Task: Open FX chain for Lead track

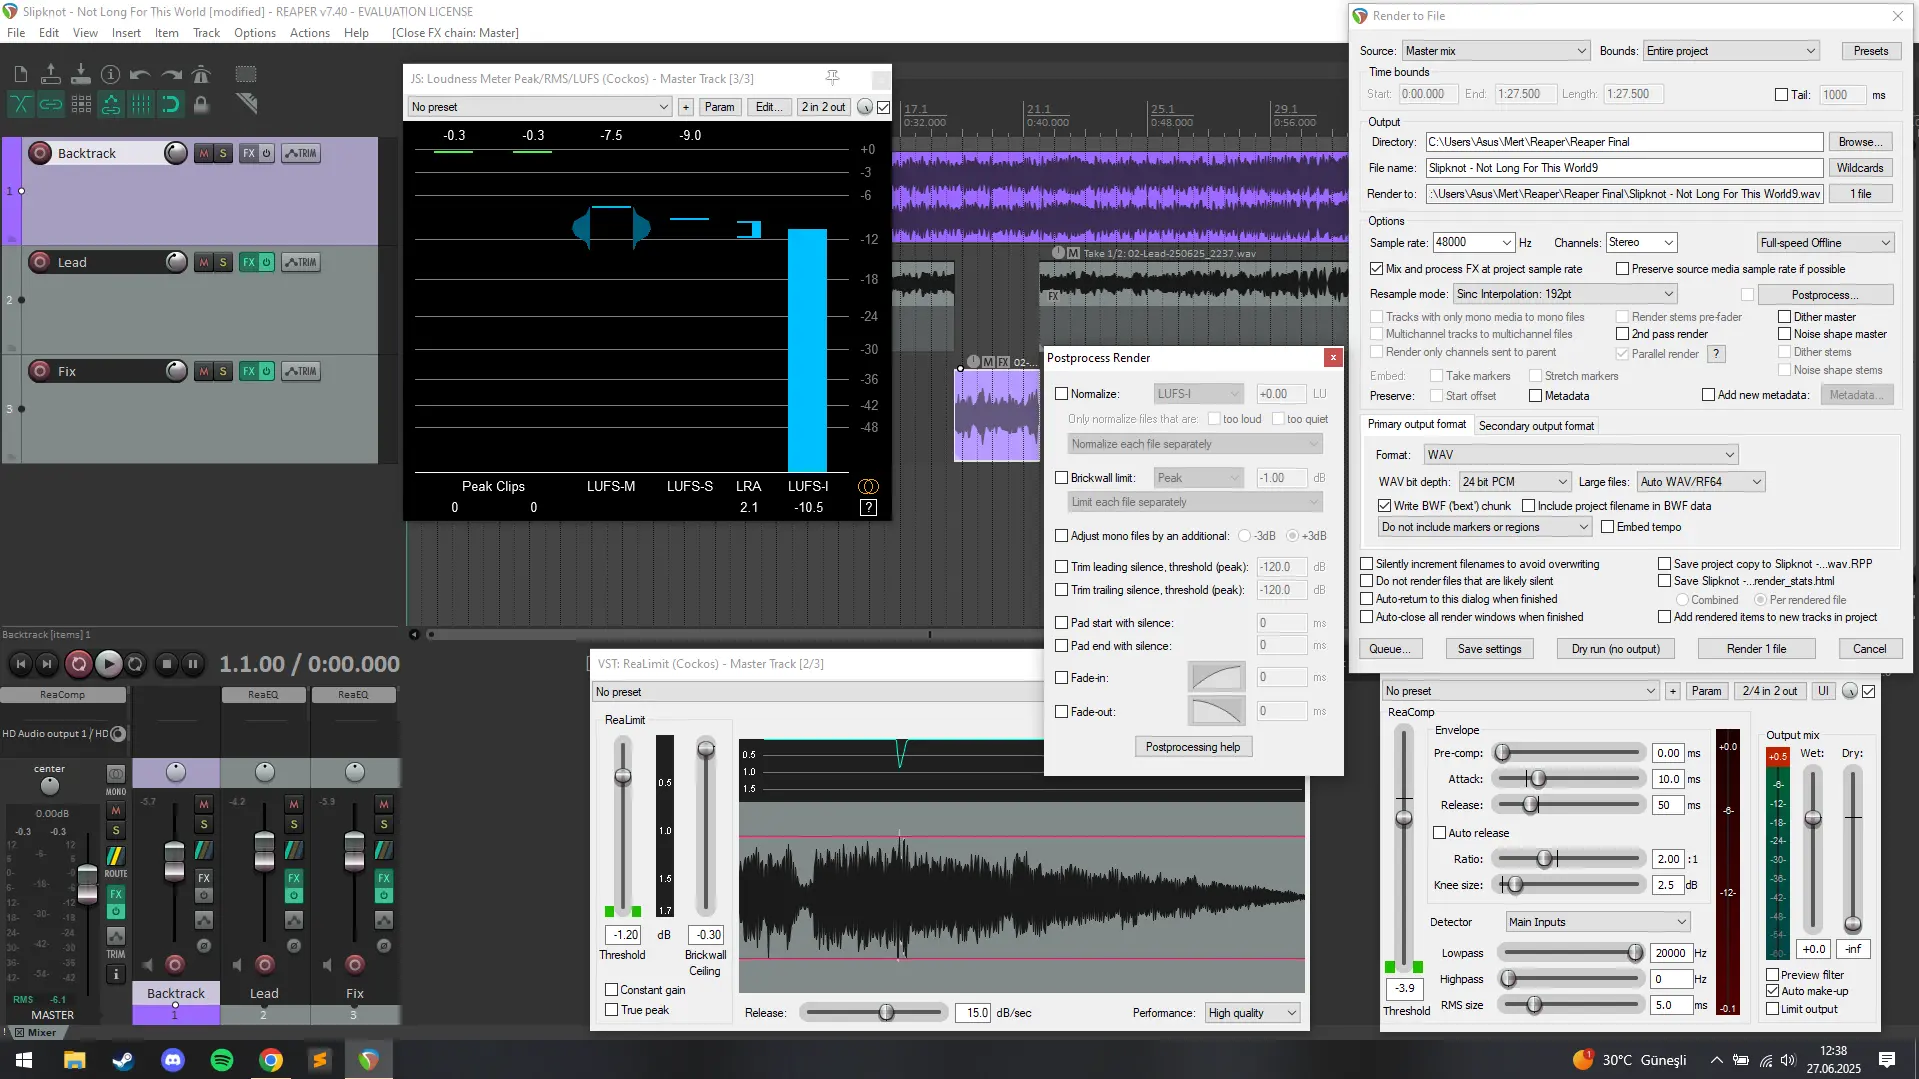Action: click(x=249, y=262)
